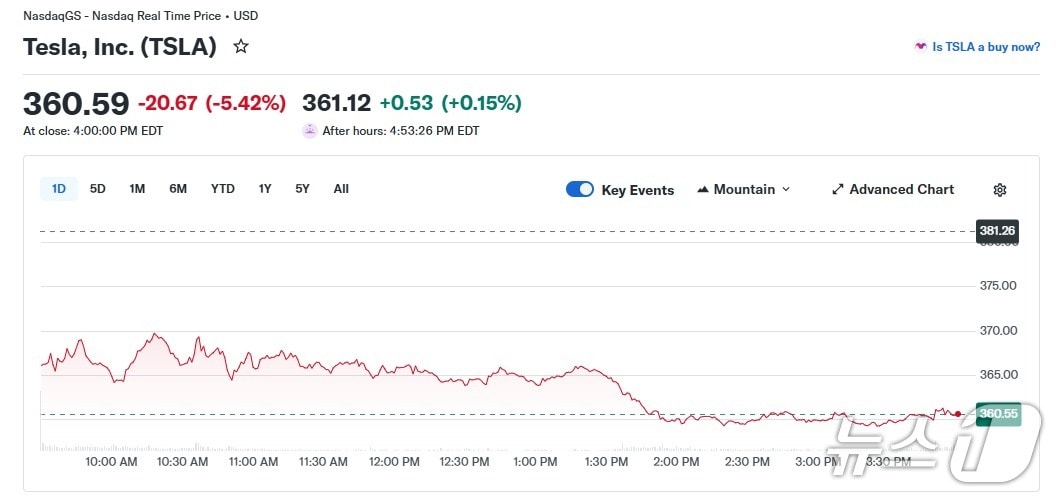Click the Advanced Chart expand icon
Screen dimensions: 1058x499
tap(838, 190)
